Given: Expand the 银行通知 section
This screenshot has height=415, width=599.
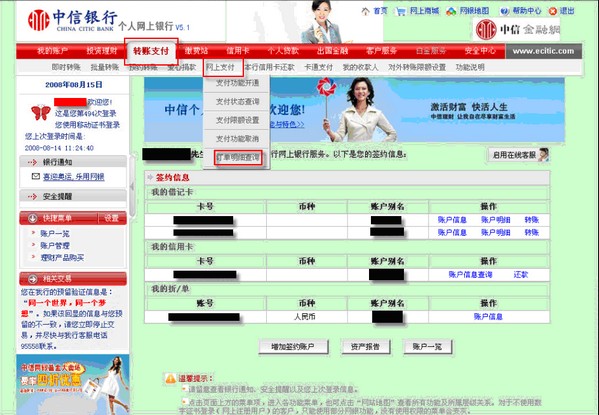Looking at the screenshot, I should click(73, 162).
